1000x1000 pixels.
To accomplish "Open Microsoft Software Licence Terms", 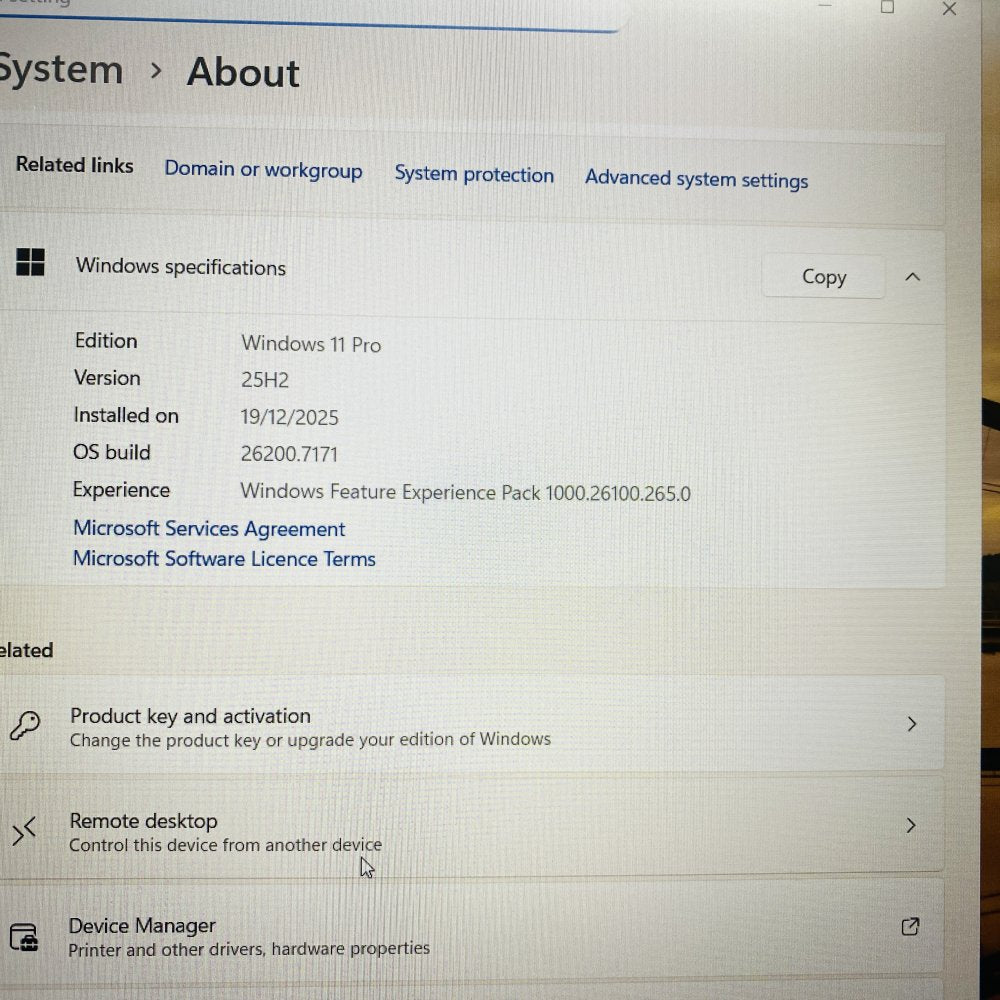I will (223, 559).
